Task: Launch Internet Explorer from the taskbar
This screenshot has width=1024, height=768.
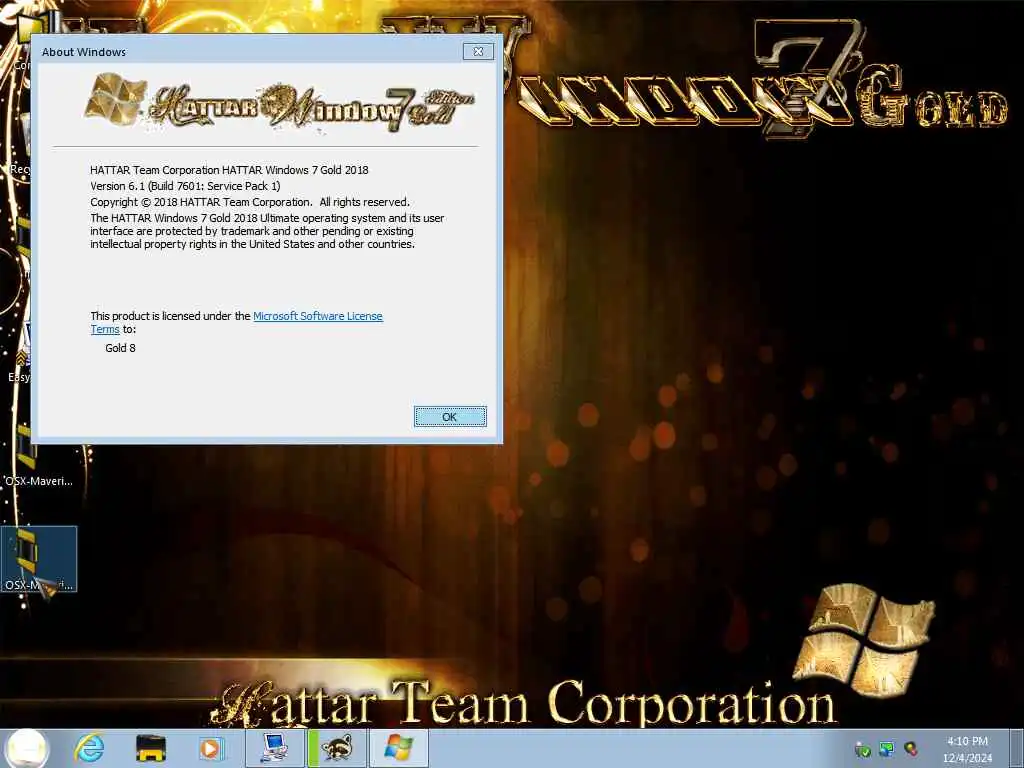Action: (89, 748)
